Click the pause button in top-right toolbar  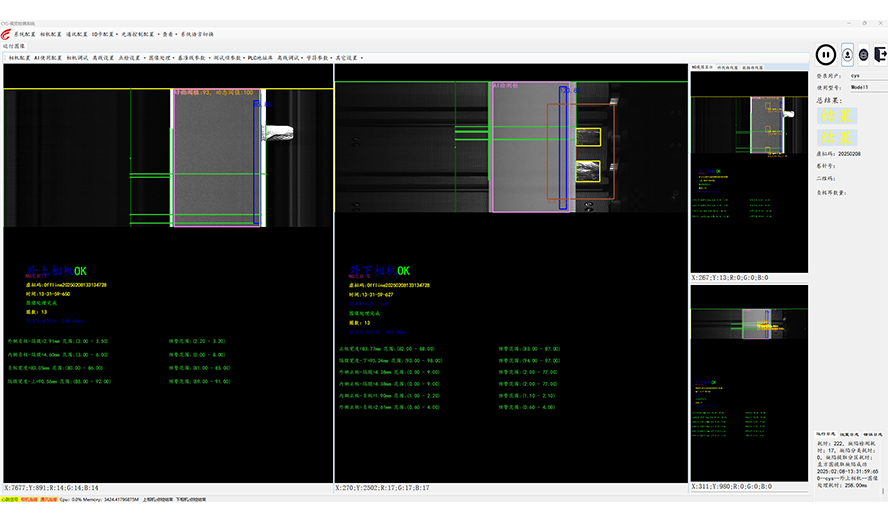click(x=826, y=55)
